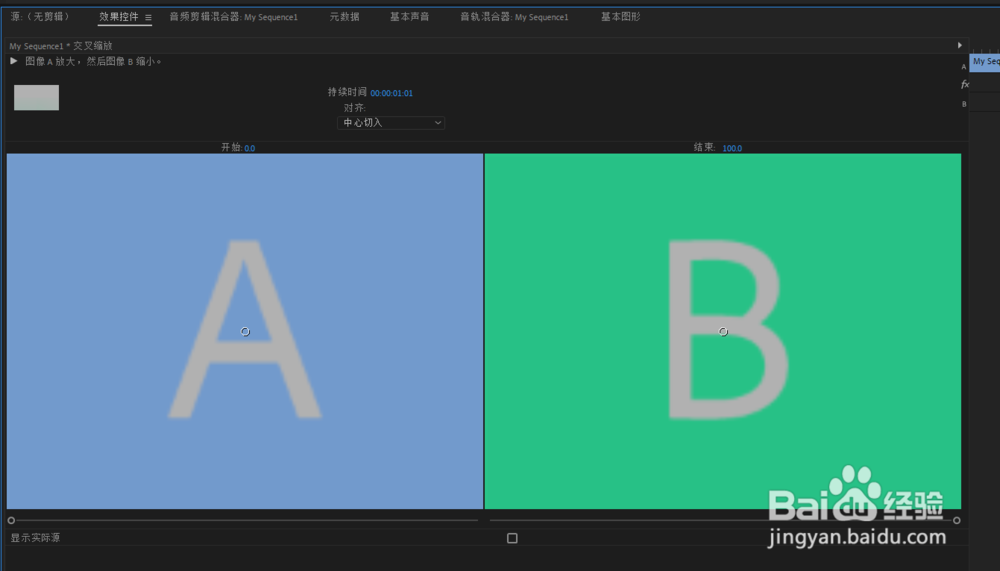The width and height of the screenshot is (1000, 571).
Task: Switch to the 基本图形 tab
Action: [x=620, y=17]
